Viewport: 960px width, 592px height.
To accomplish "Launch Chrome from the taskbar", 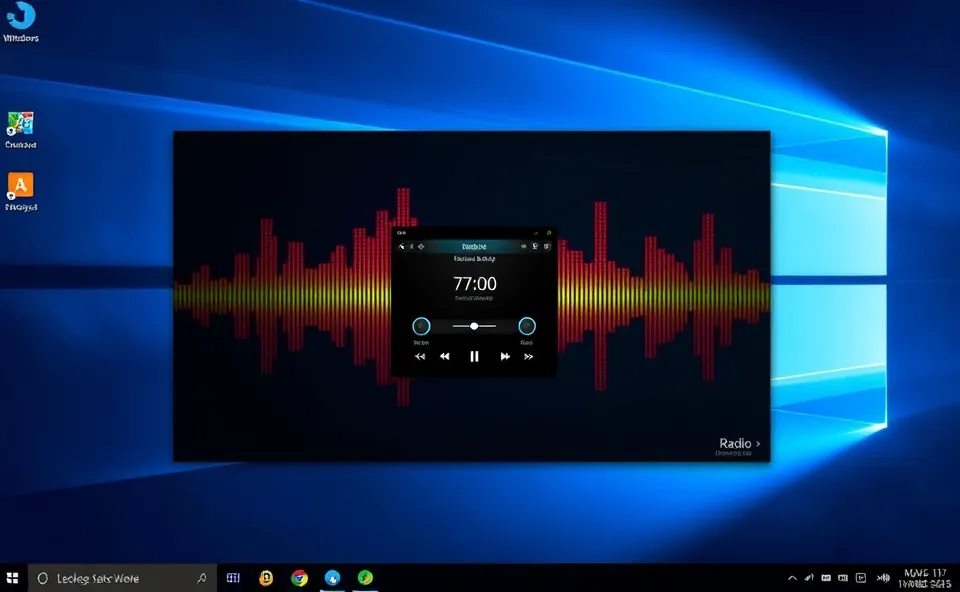I will 299,578.
